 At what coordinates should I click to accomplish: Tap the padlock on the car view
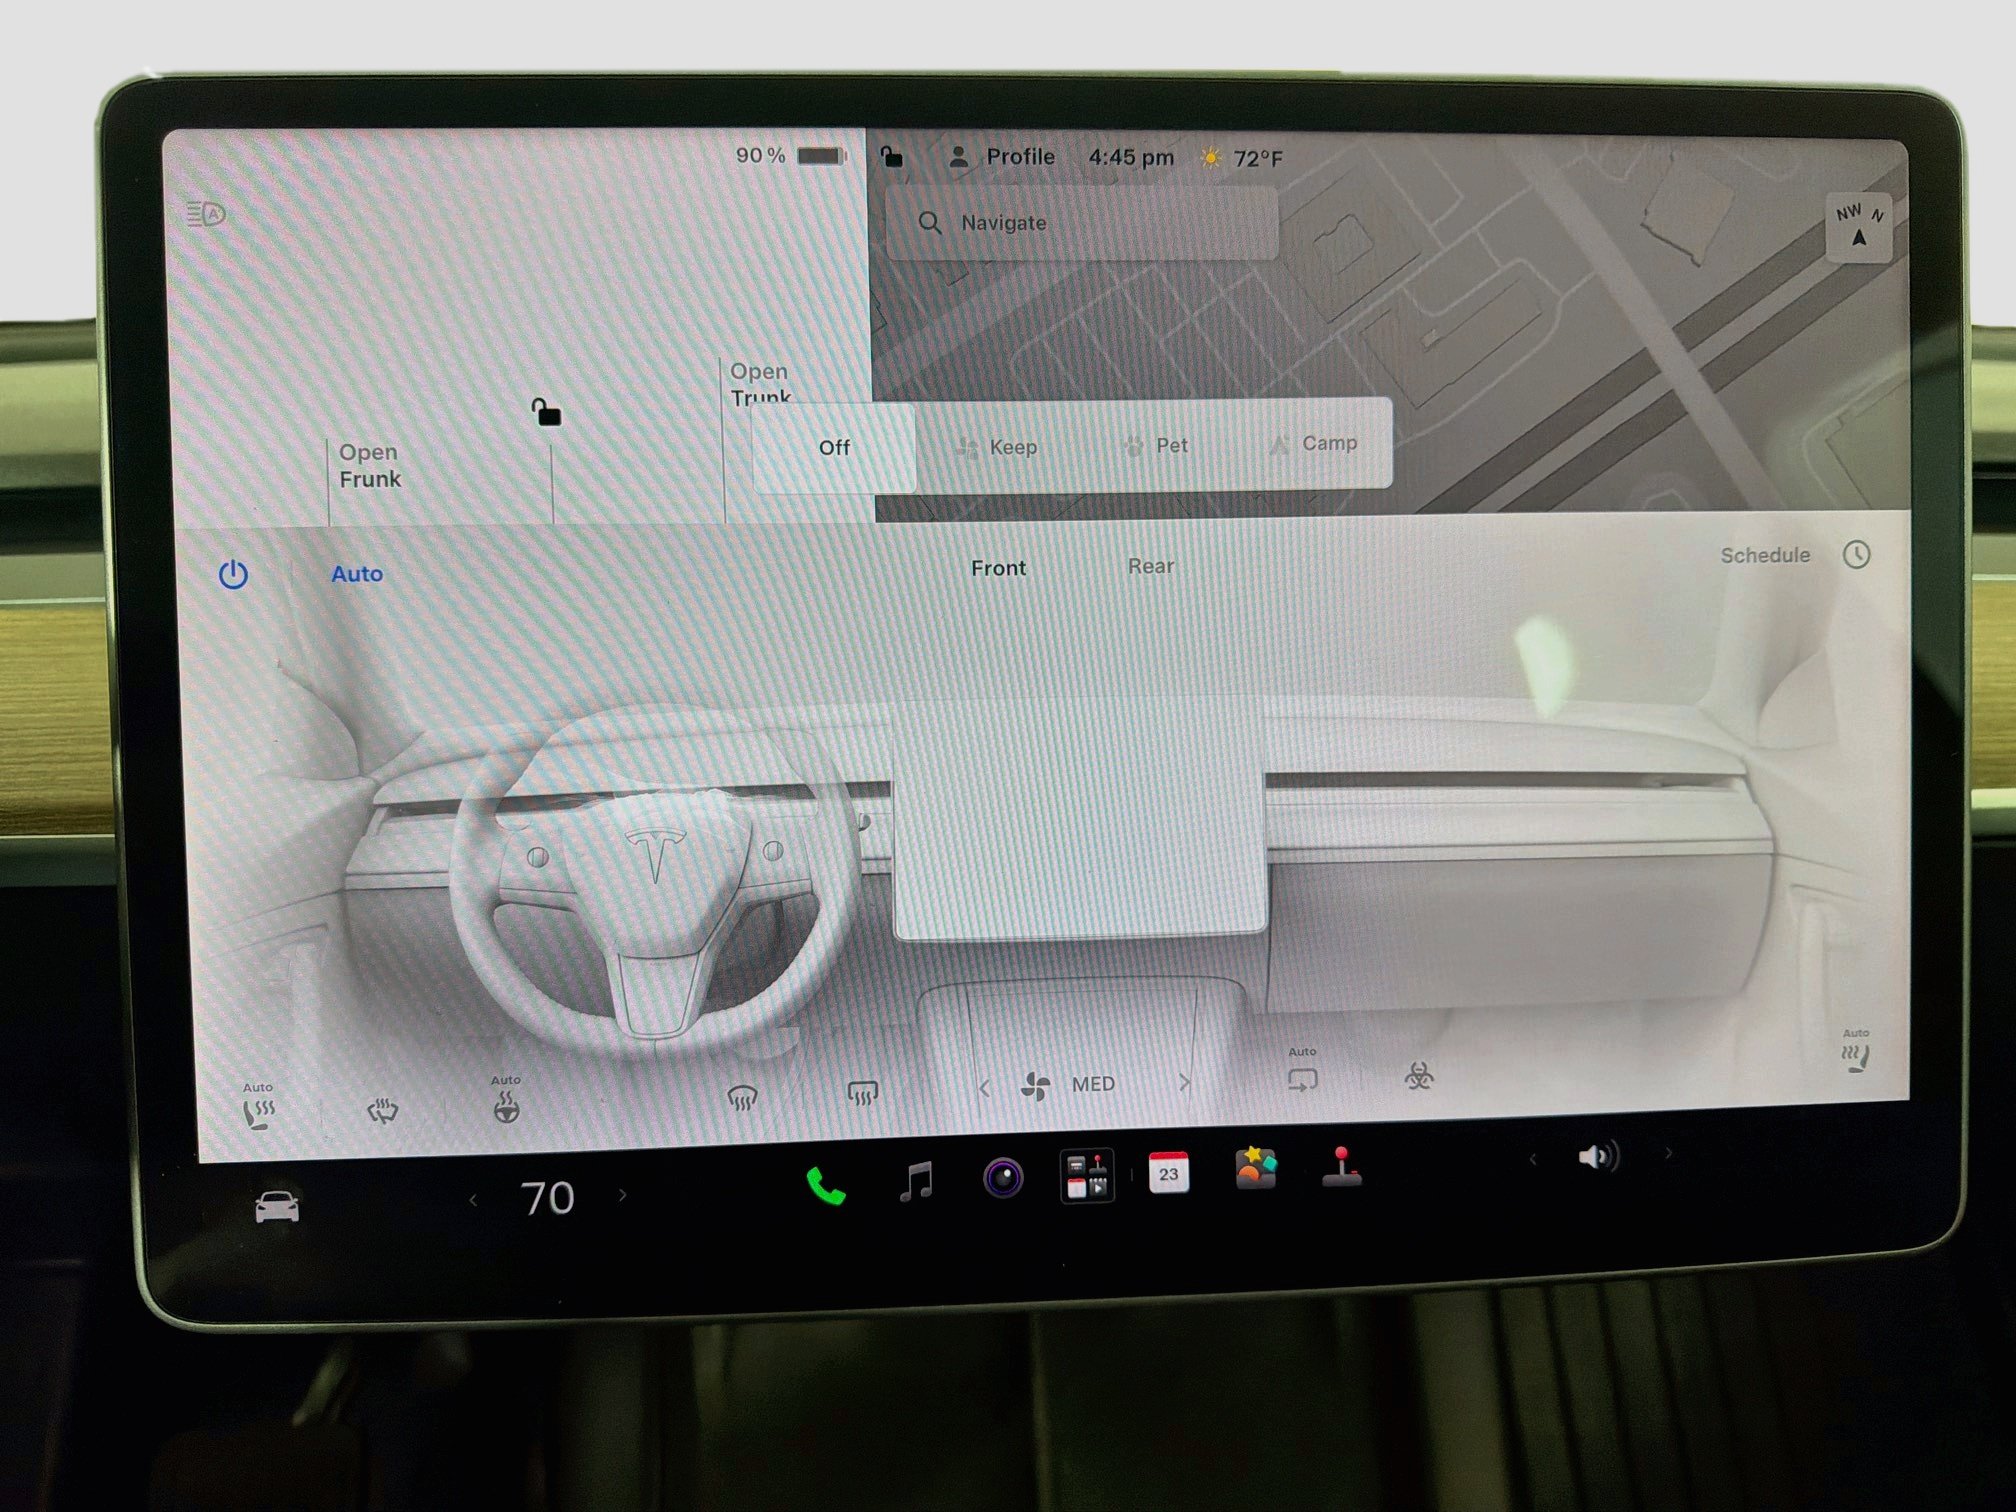tap(546, 411)
